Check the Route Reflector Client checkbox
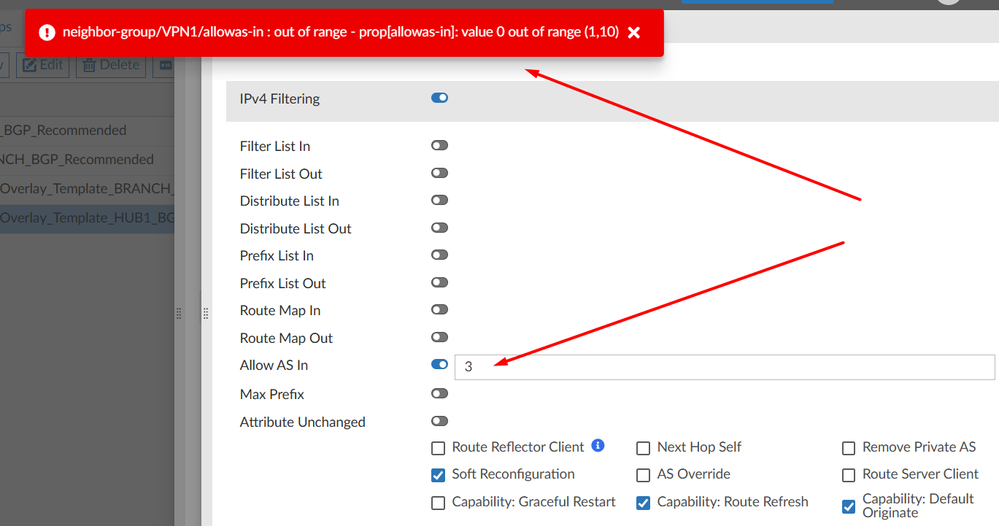Screen dimensions: 999x526 tap(438, 448)
